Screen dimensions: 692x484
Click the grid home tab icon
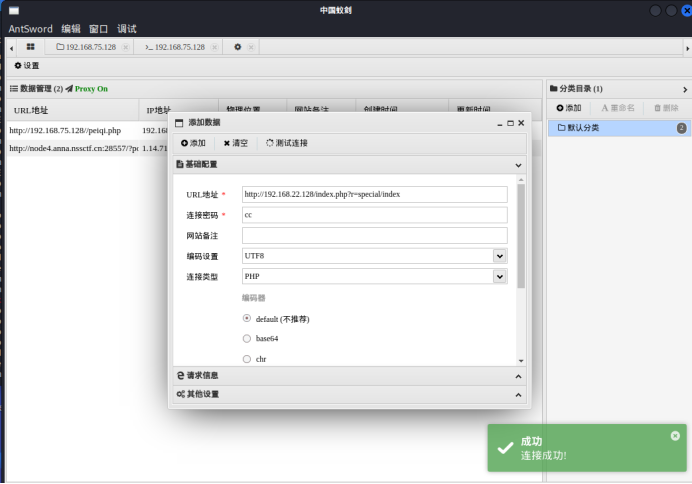pyautogui.click(x=31, y=47)
